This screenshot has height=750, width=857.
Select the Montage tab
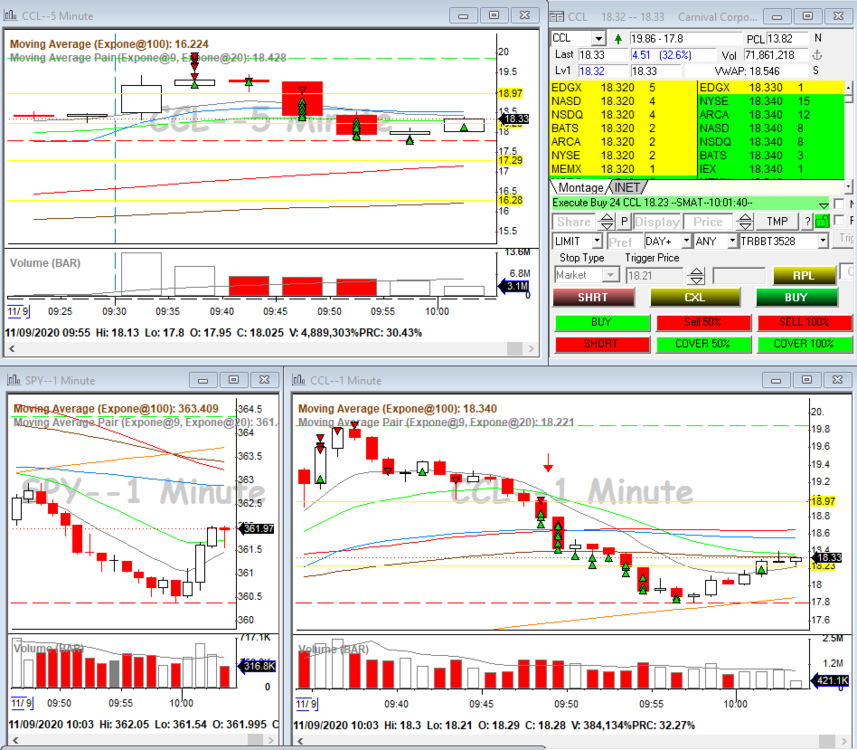coord(580,188)
